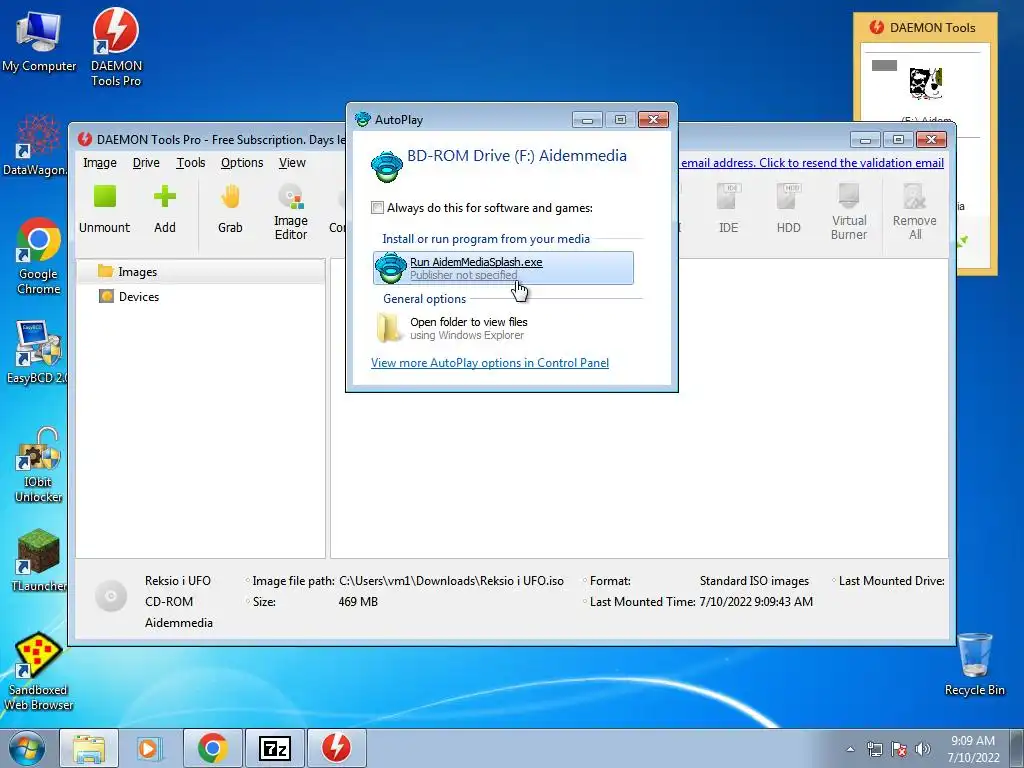
Task: Click the volume tray icon
Action: pos(923,749)
